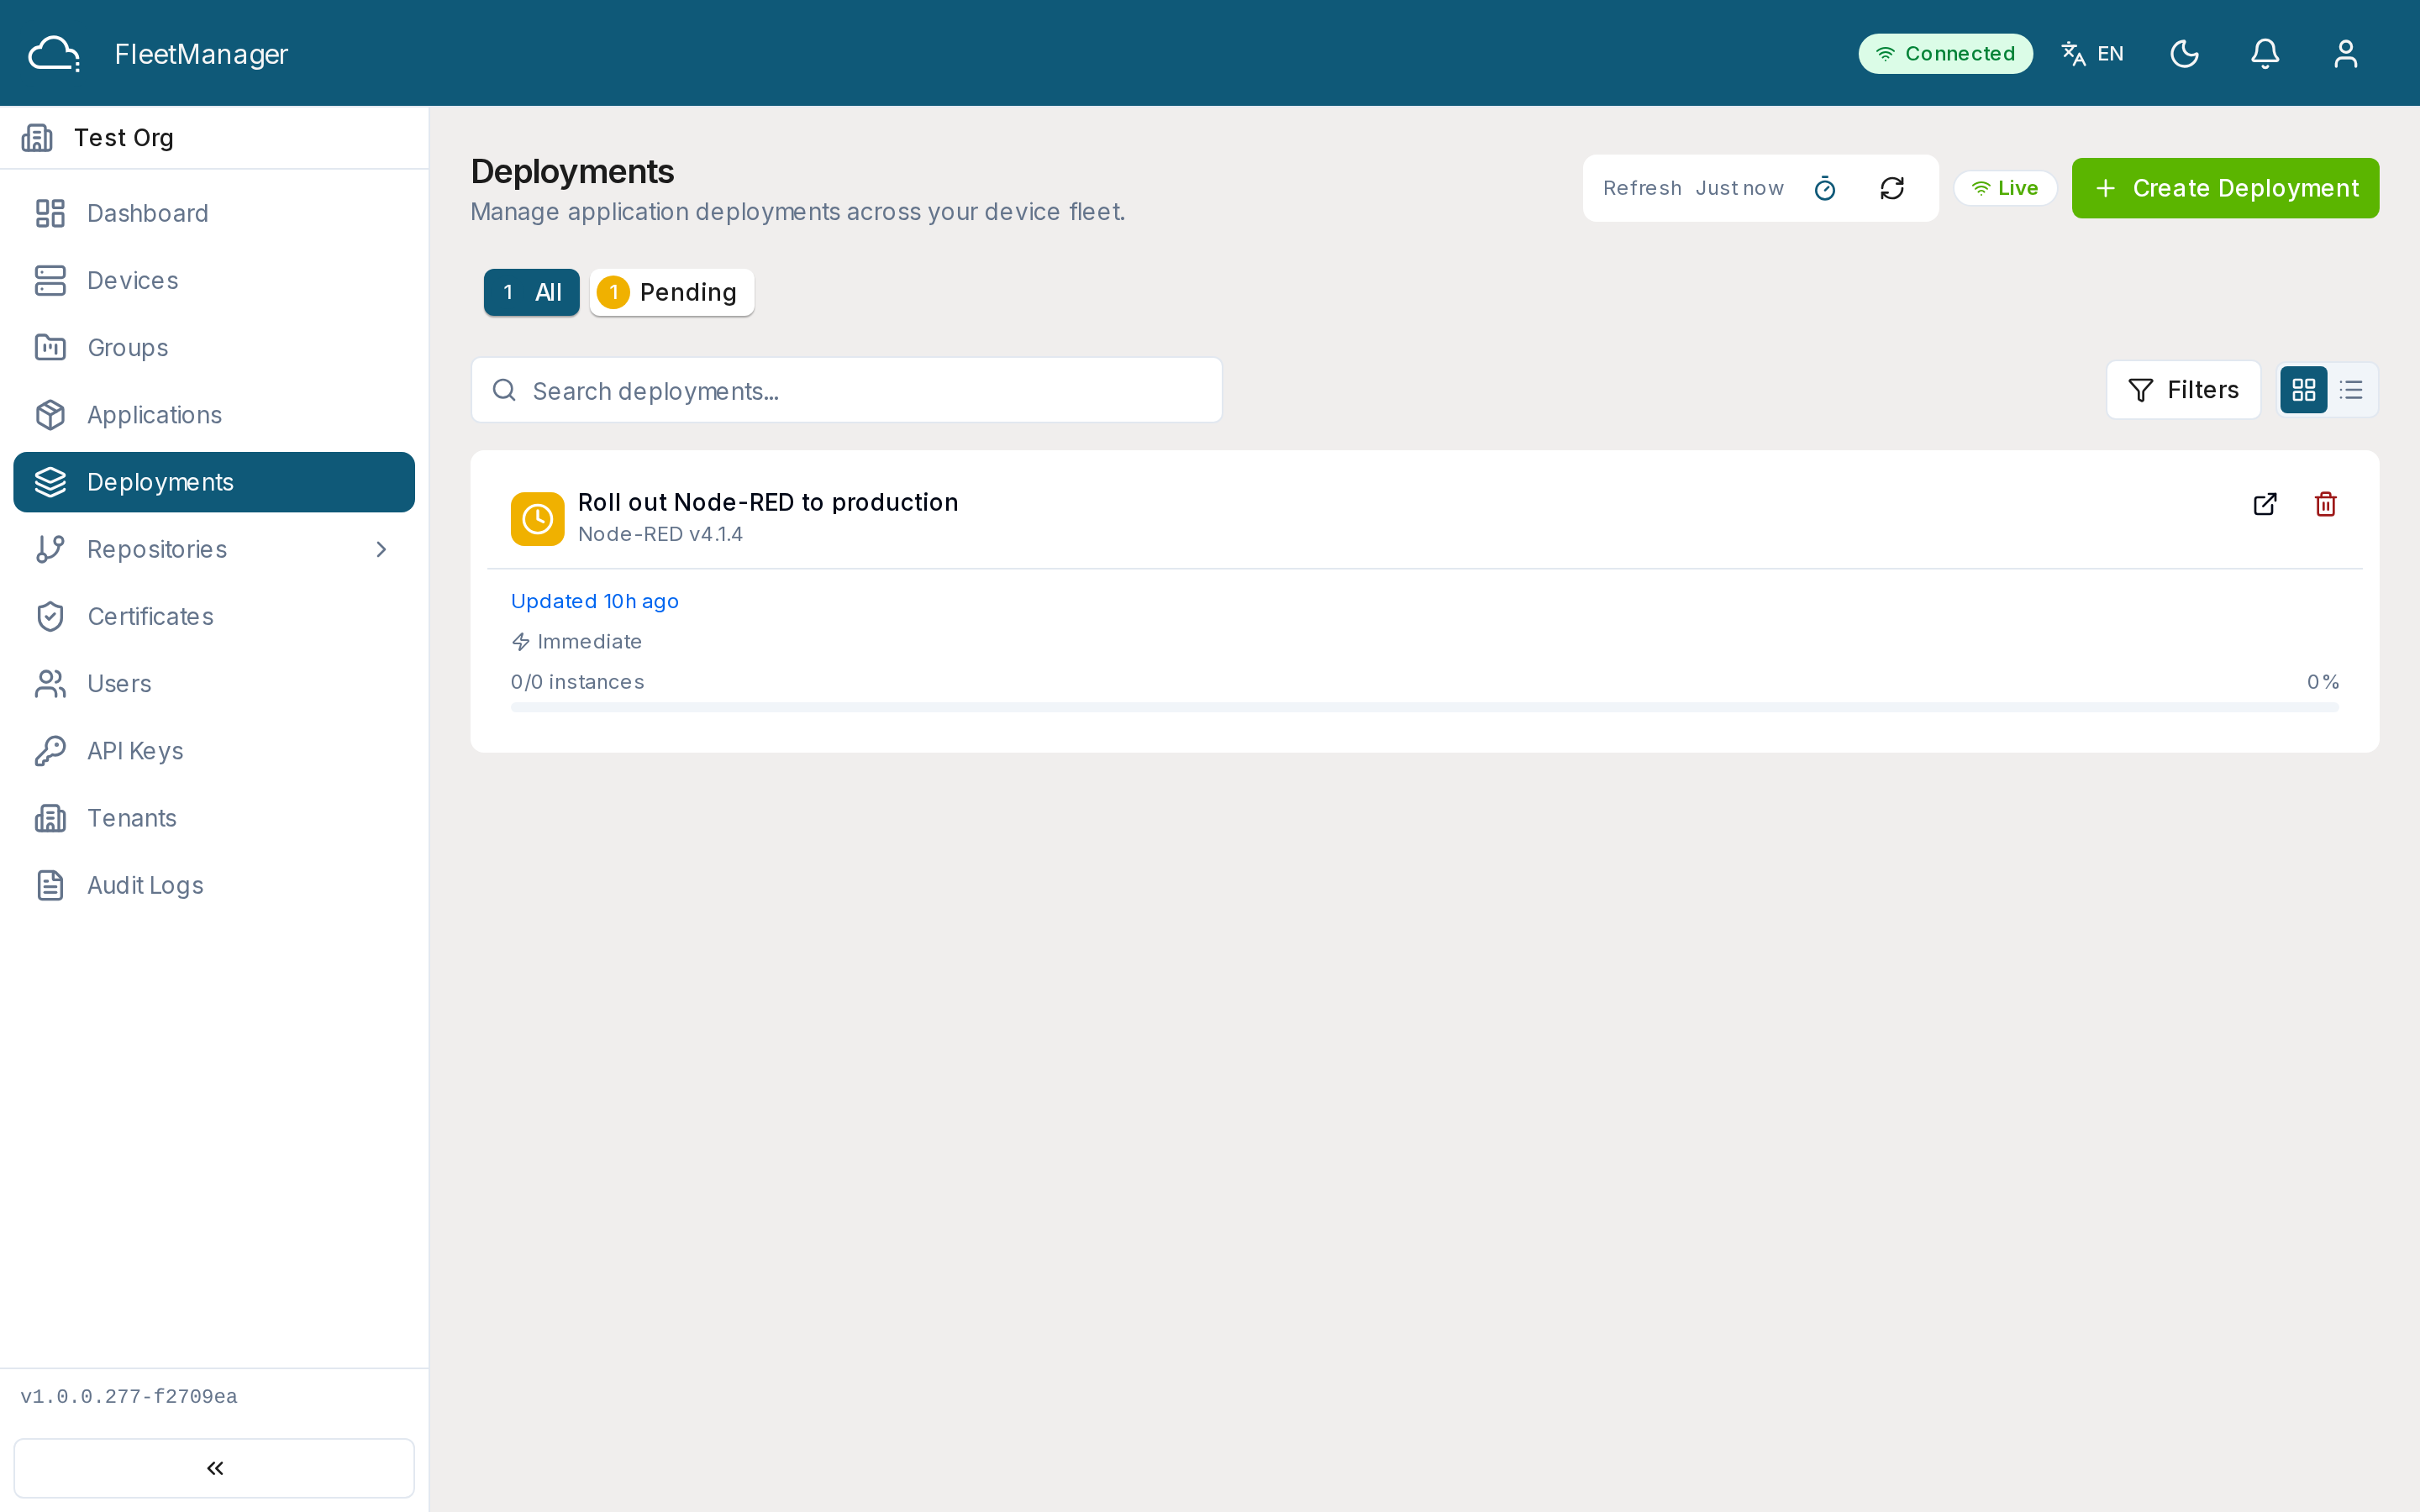Open the user profile menu

(x=2346, y=53)
